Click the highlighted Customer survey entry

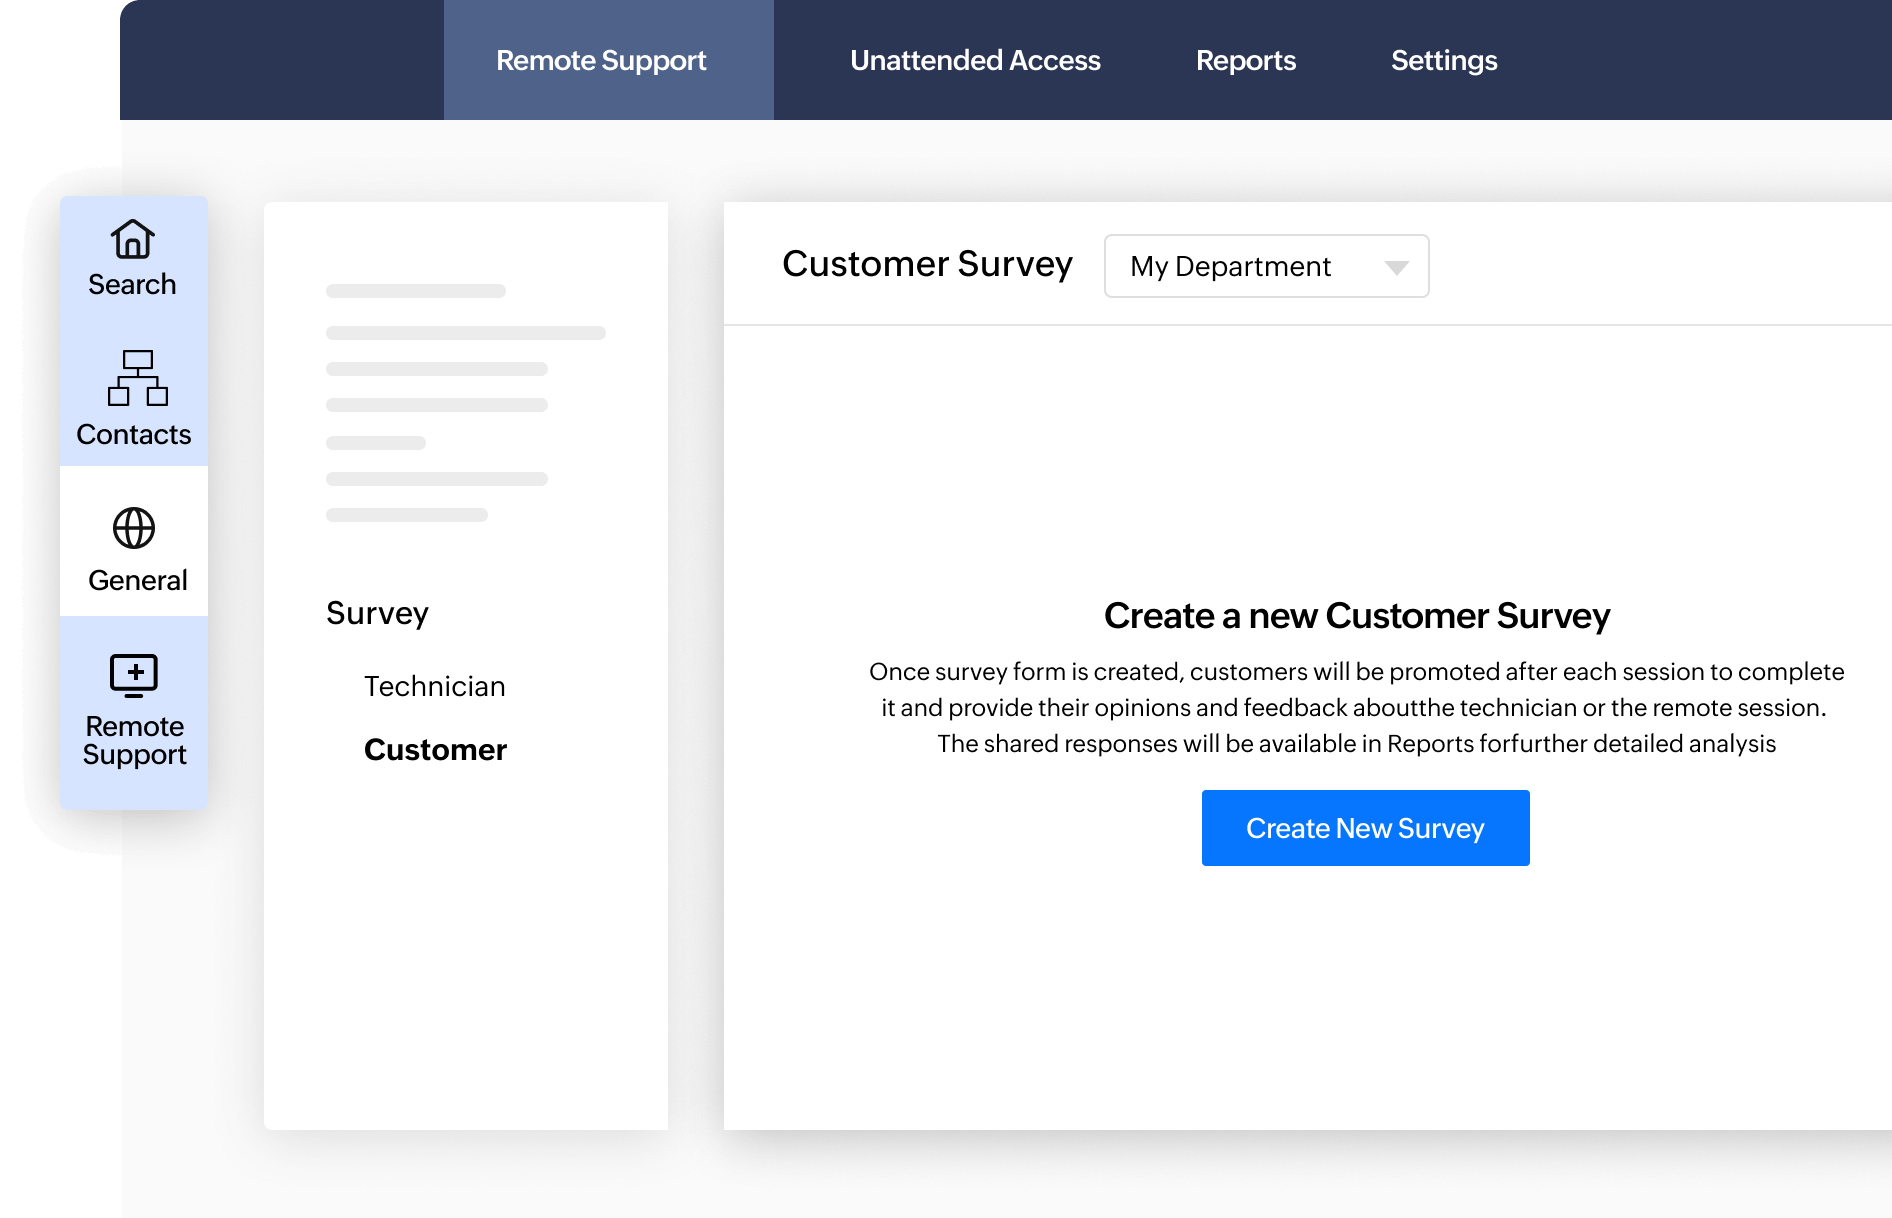pyautogui.click(x=435, y=750)
